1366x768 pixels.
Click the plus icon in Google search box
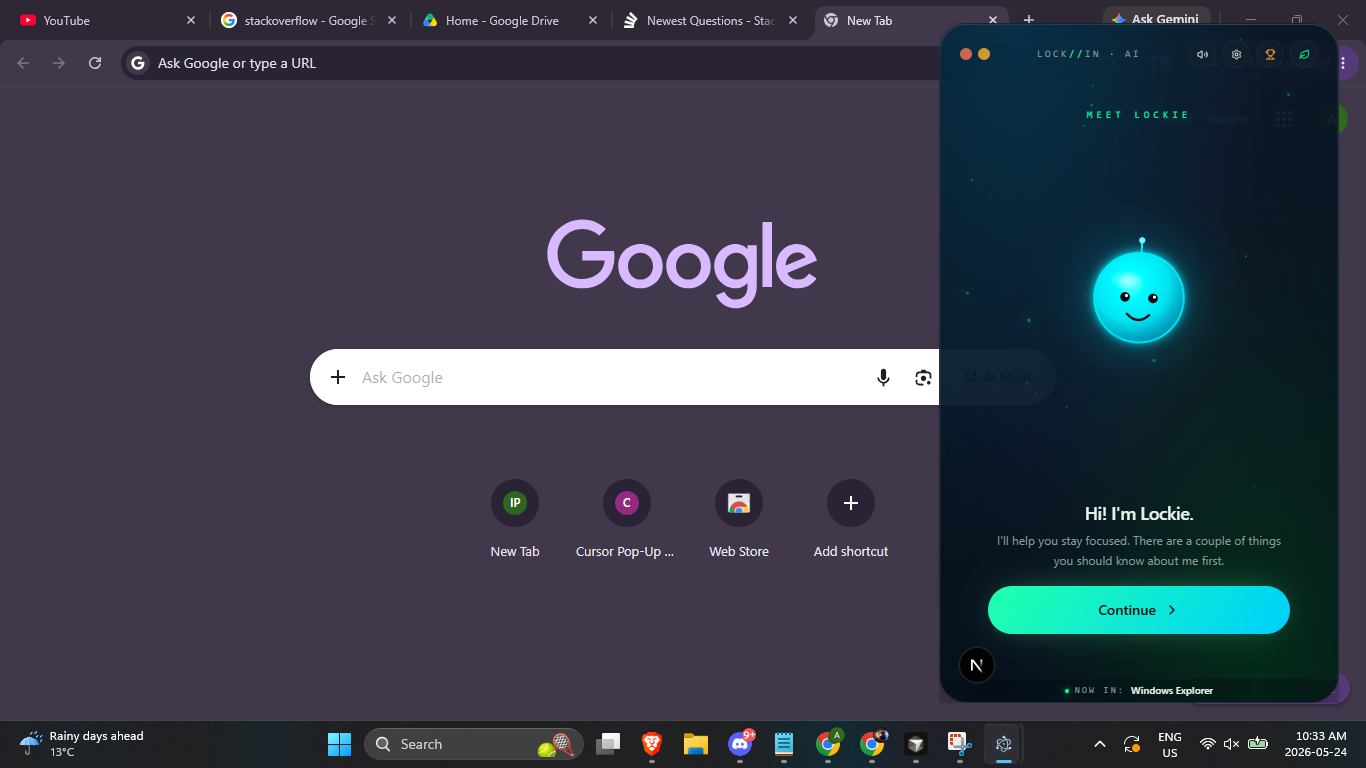338,377
